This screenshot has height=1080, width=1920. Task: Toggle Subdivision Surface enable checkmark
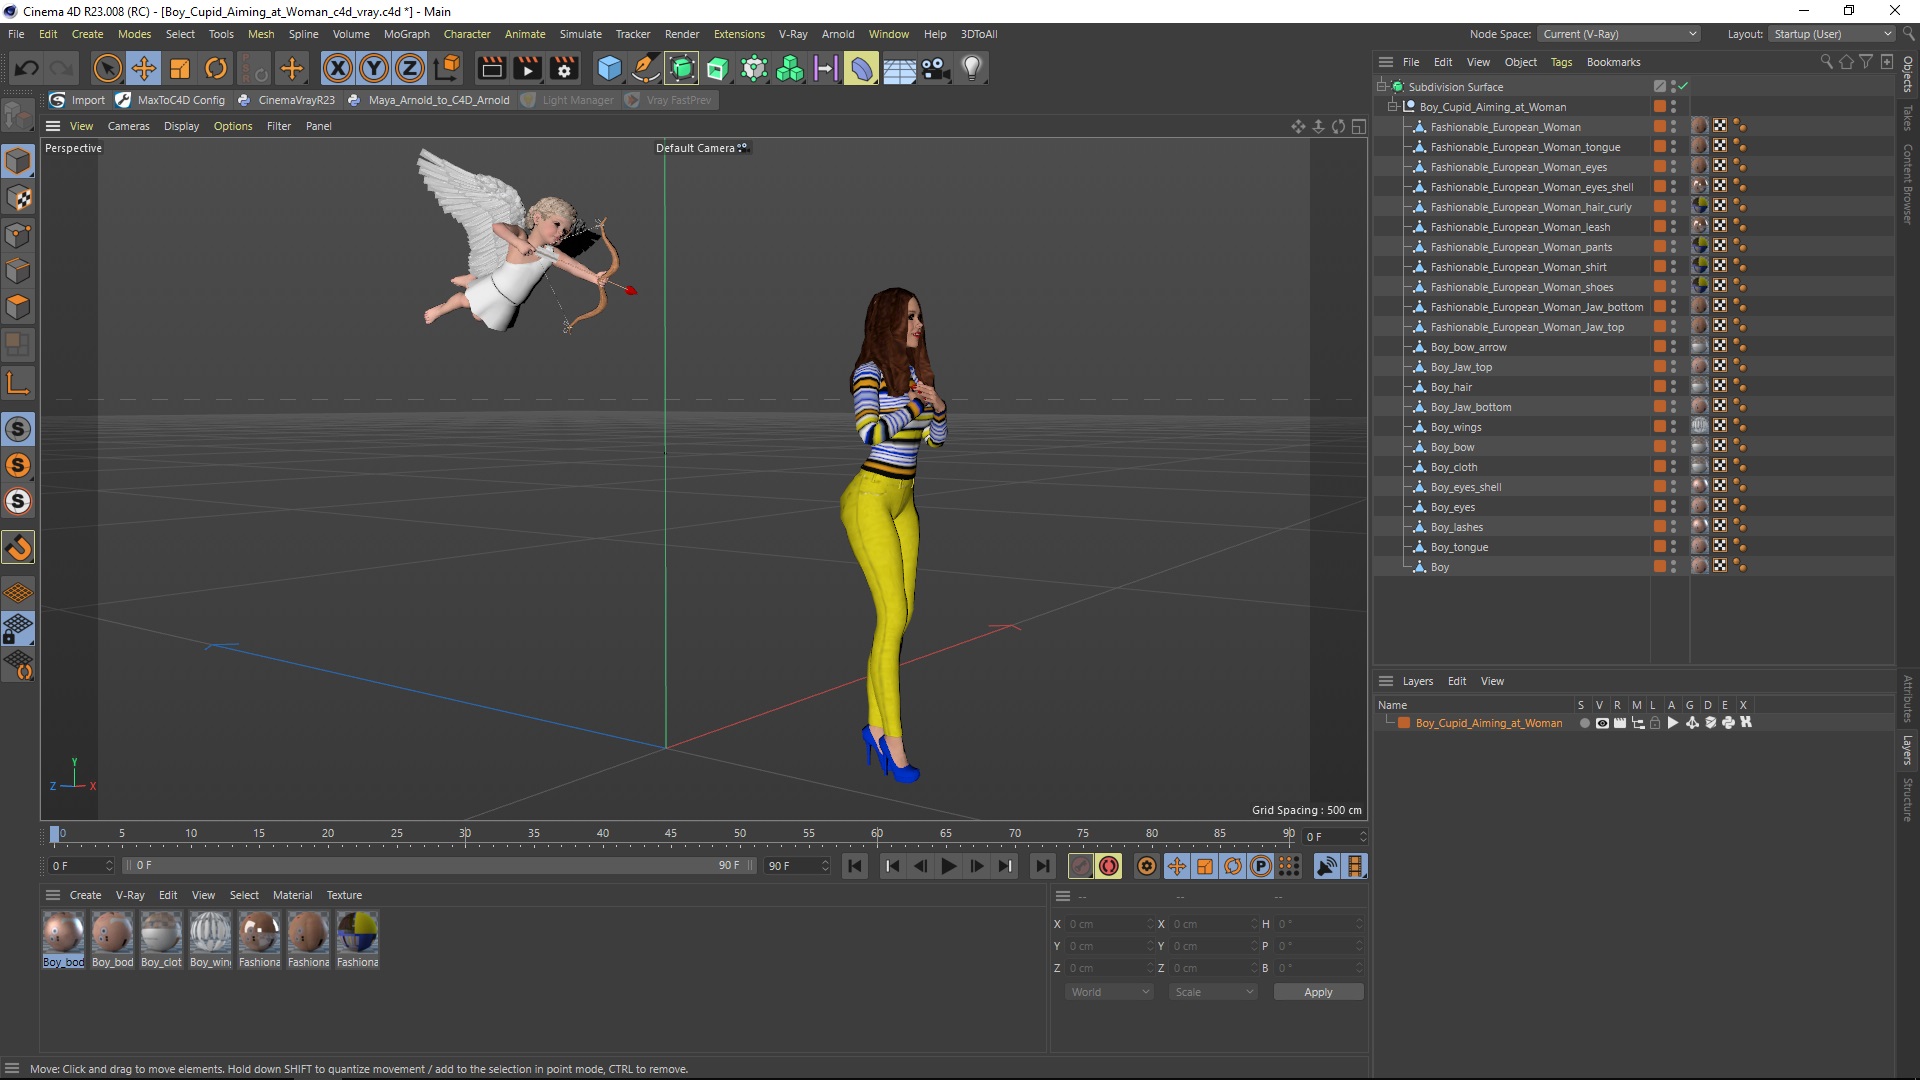(1683, 86)
